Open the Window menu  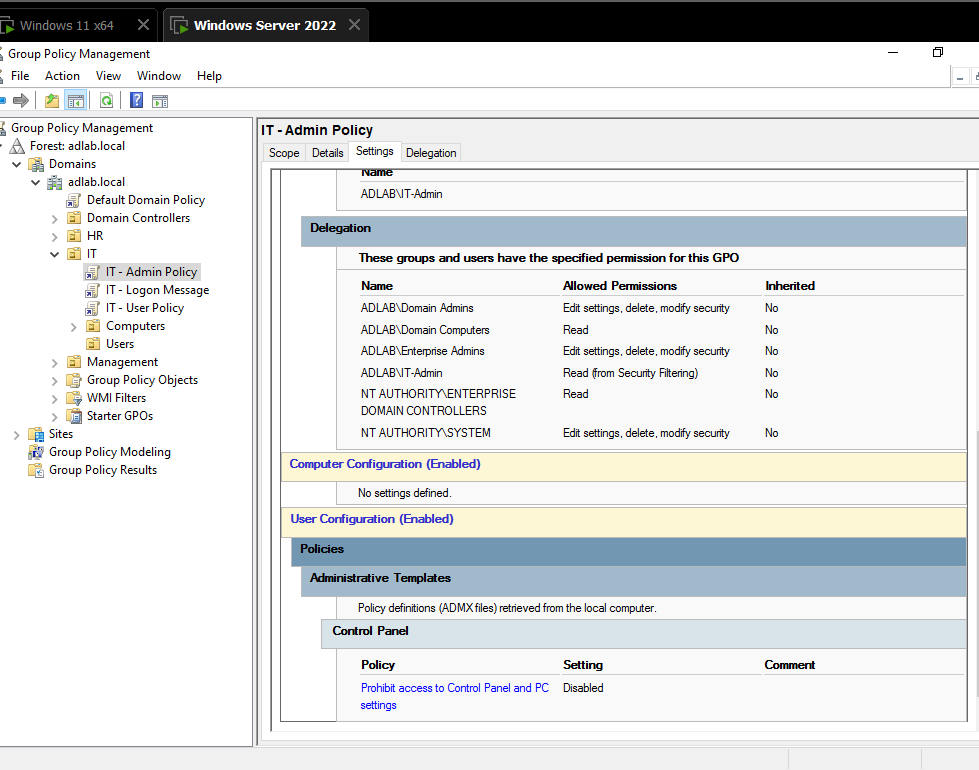tap(159, 76)
